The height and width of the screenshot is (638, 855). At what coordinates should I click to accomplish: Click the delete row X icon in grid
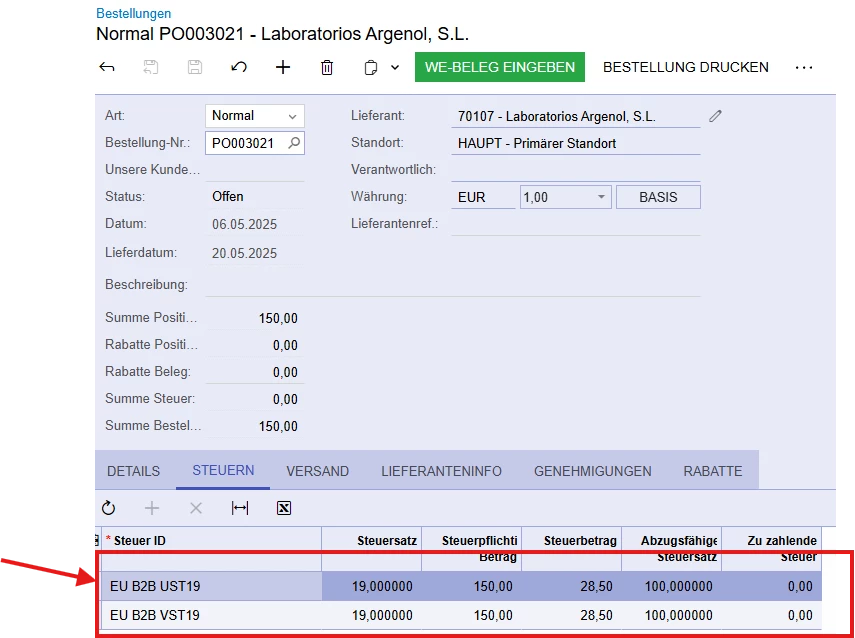(196, 508)
